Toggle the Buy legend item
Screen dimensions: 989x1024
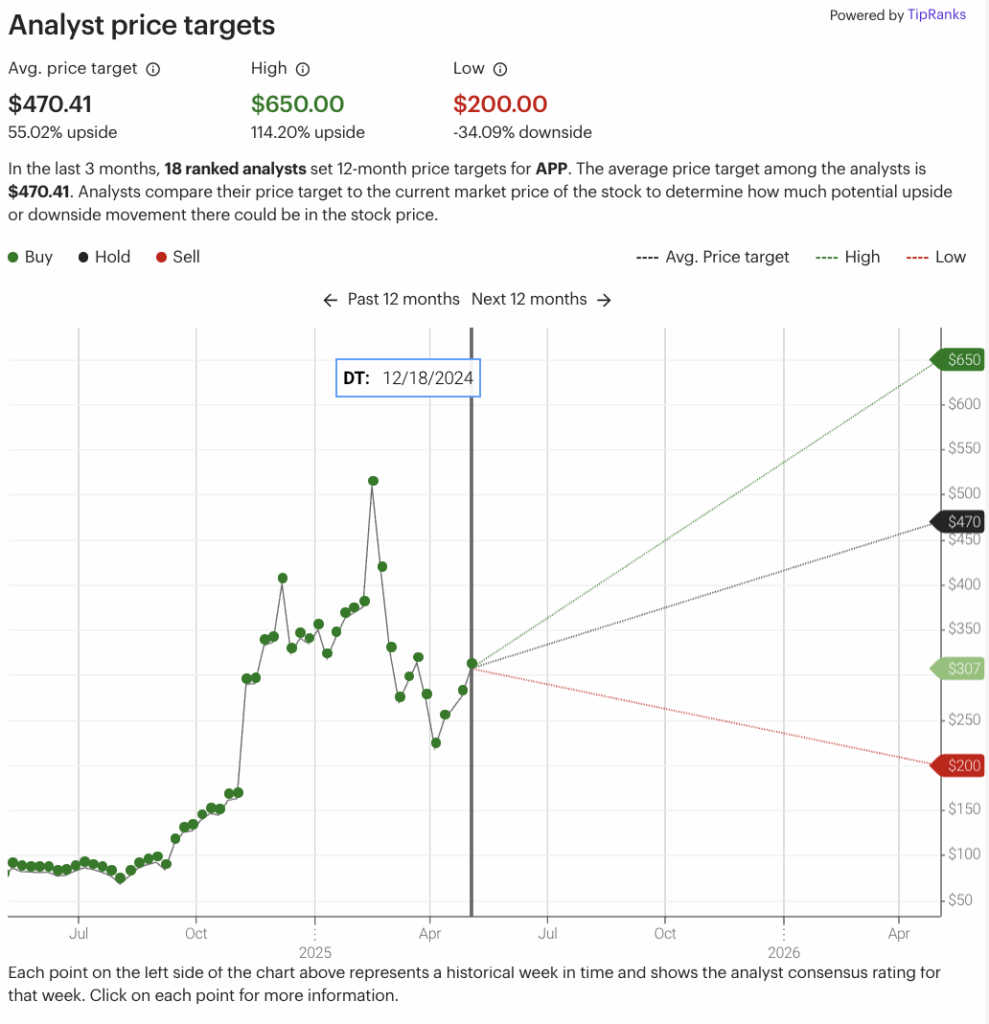pyautogui.click(x=30, y=257)
